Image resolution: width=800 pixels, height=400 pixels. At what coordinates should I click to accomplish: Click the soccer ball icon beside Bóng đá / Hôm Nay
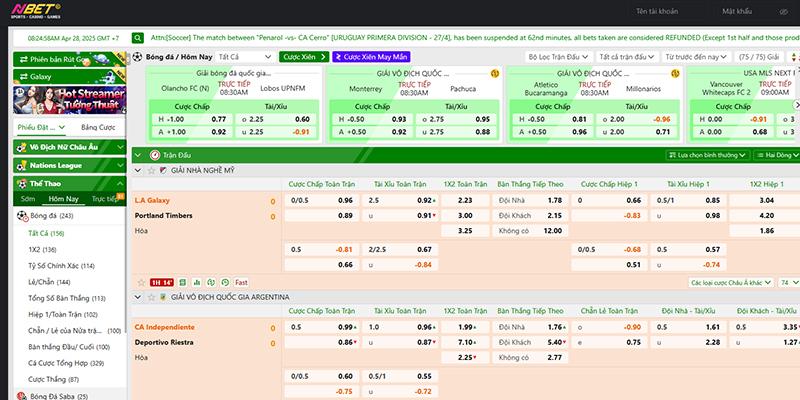point(137,57)
